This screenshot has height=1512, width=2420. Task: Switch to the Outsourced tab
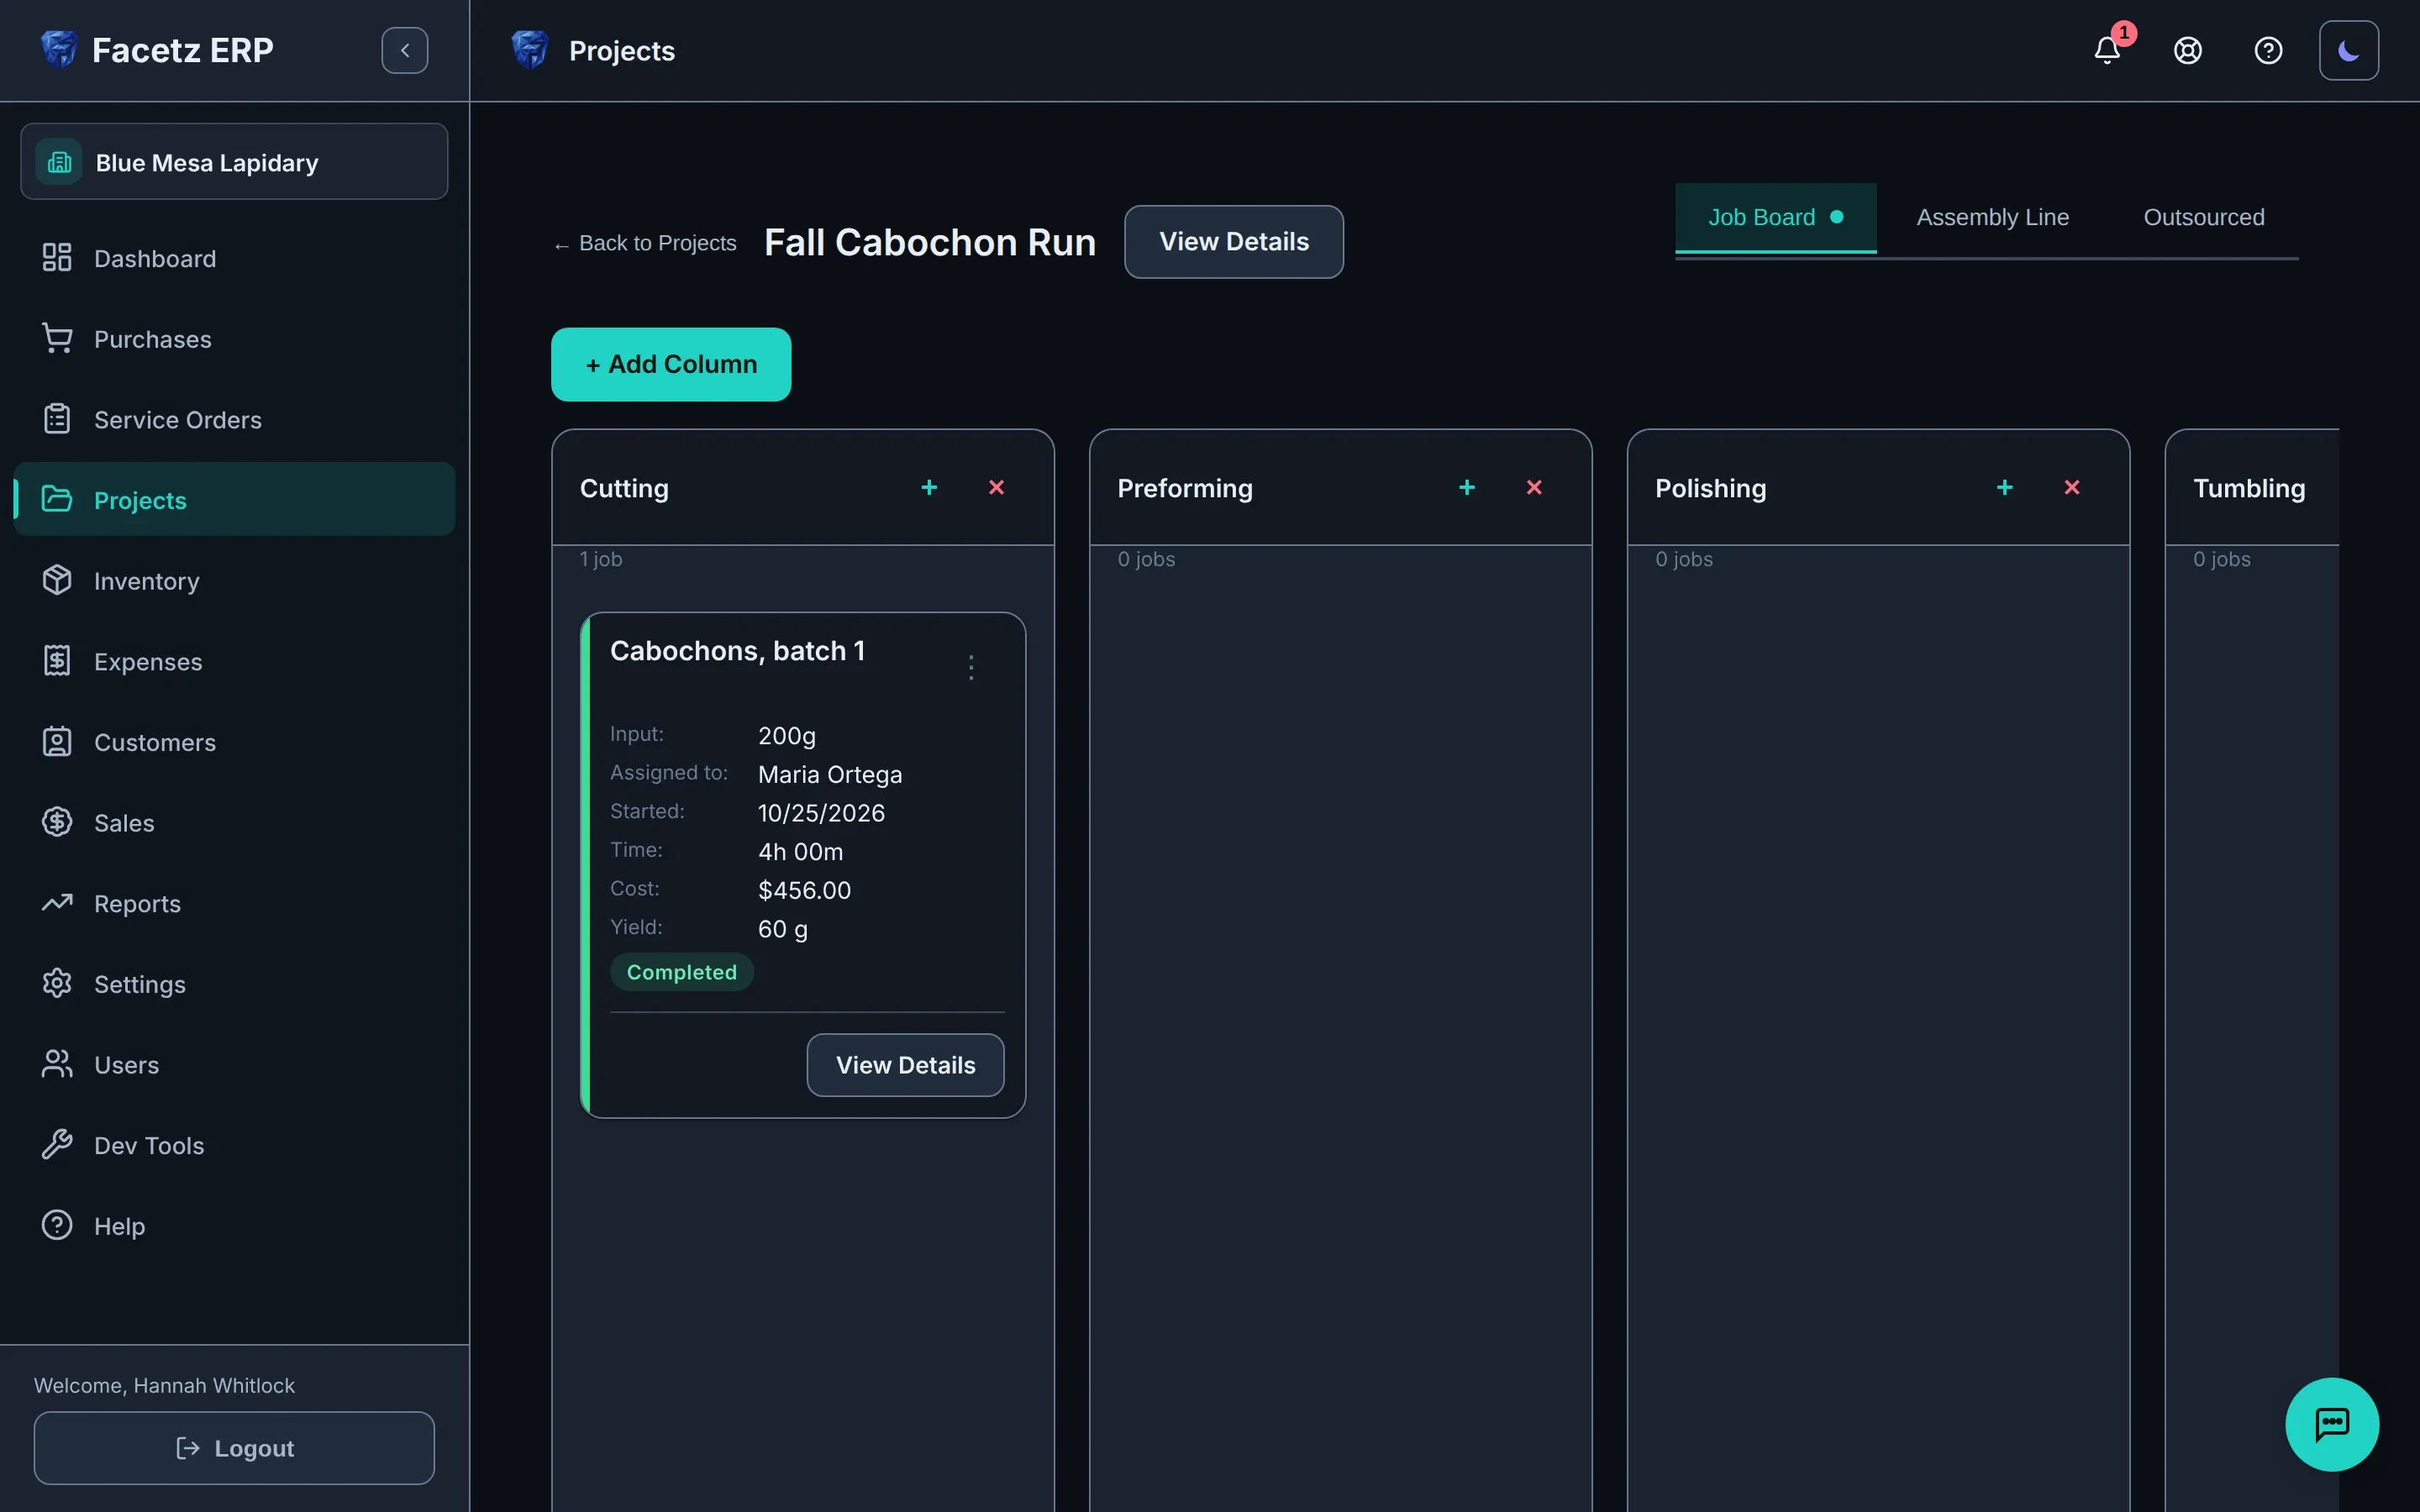(2204, 217)
